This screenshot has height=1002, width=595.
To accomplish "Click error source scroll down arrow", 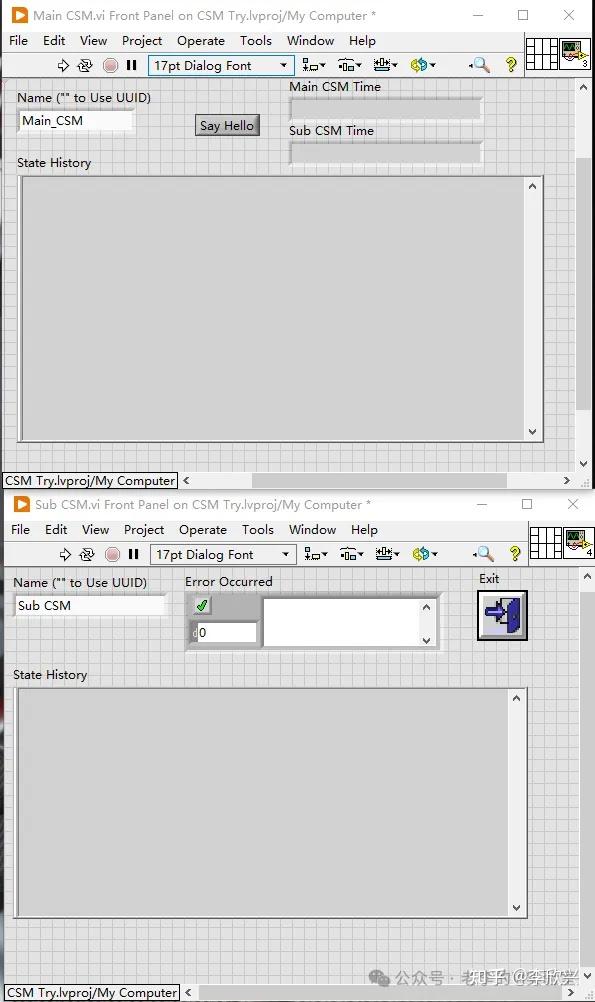I will pos(426,640).
